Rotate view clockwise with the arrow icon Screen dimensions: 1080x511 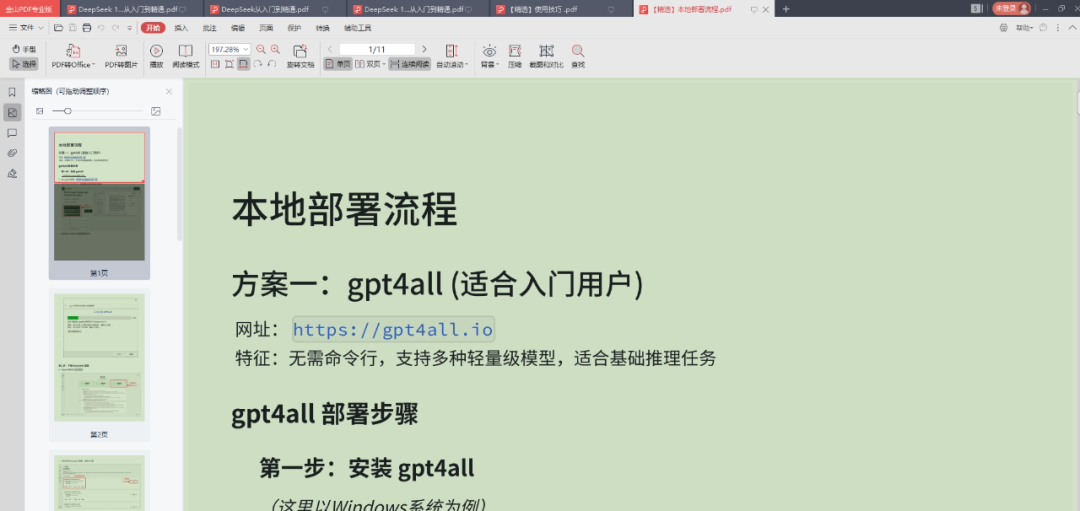tap(258, 64)
